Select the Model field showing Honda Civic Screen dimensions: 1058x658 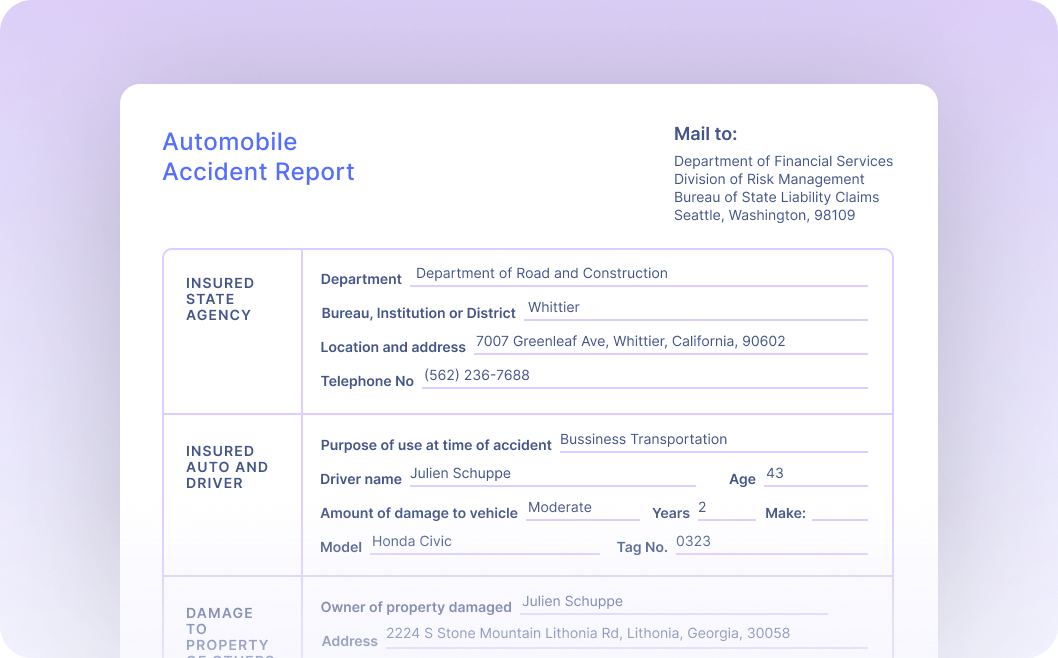coord(485,540)
